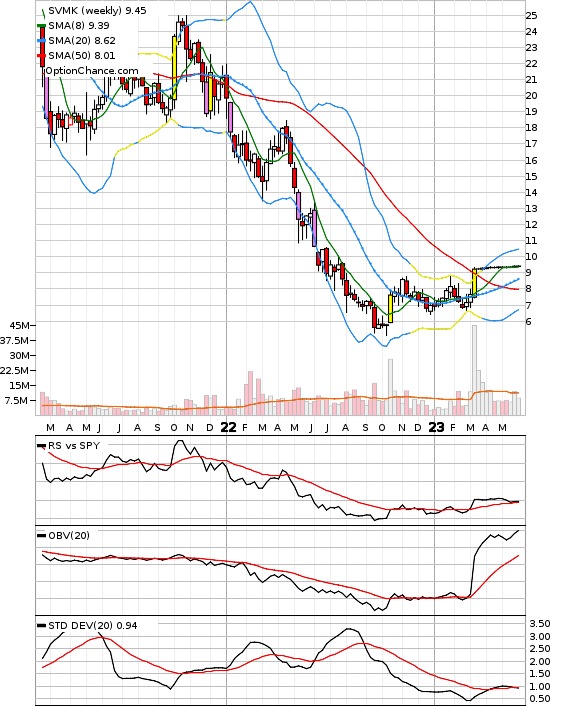Click the bold 22 year marker
The image size is (566, 706).
coord(228,427)
